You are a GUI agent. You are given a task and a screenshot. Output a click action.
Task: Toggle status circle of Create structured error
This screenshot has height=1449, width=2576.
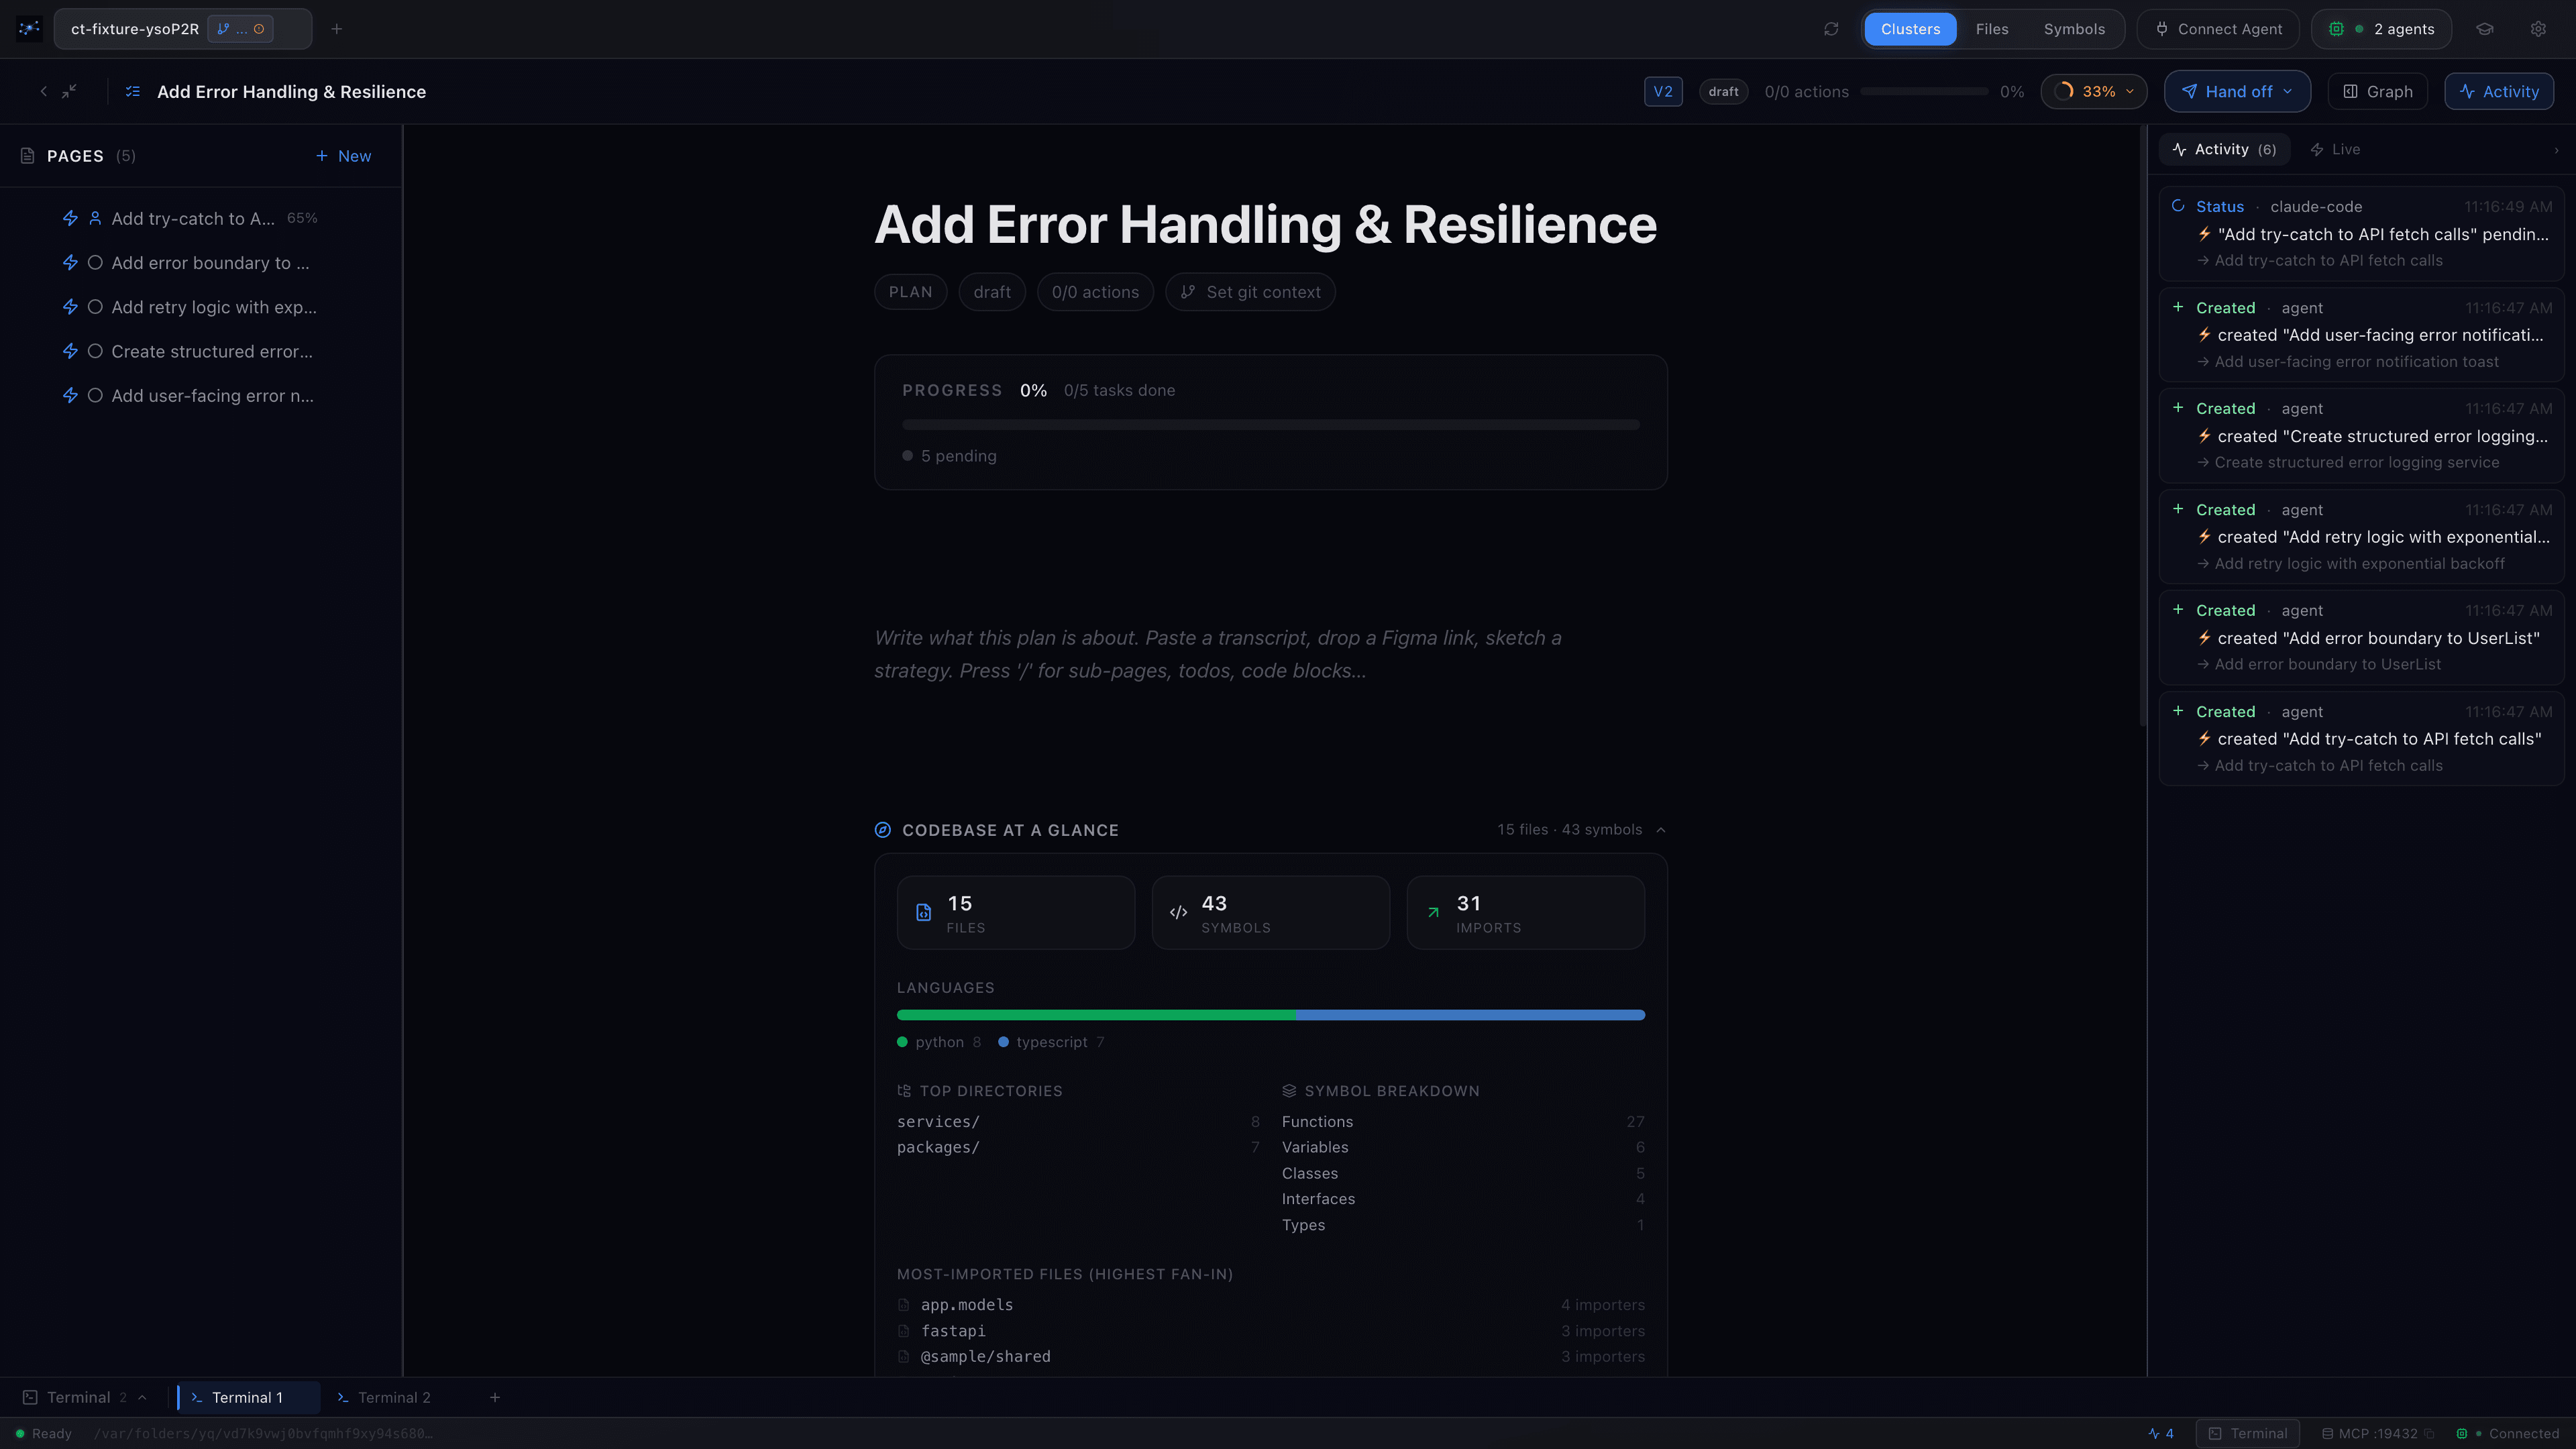click(95, 351)
